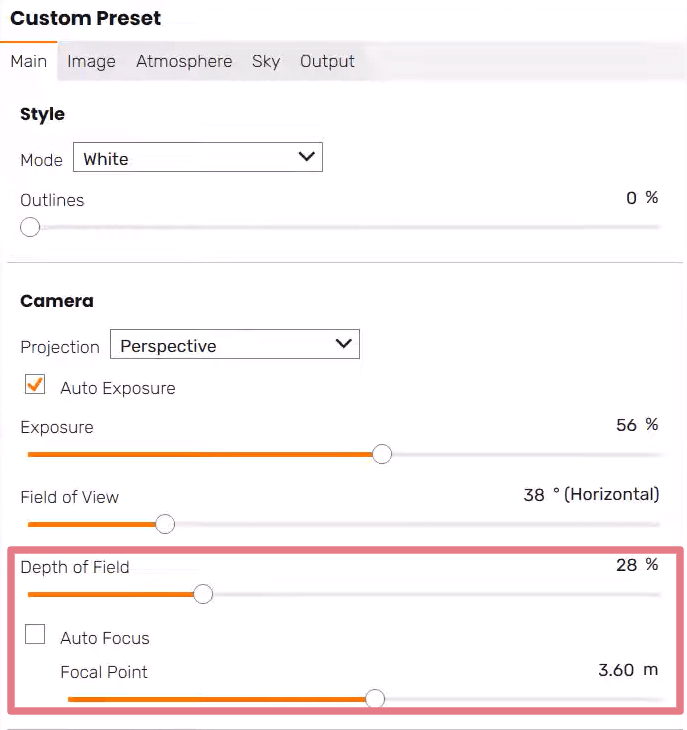
Task: Click the Outlines slider handle
Action: 30,227
